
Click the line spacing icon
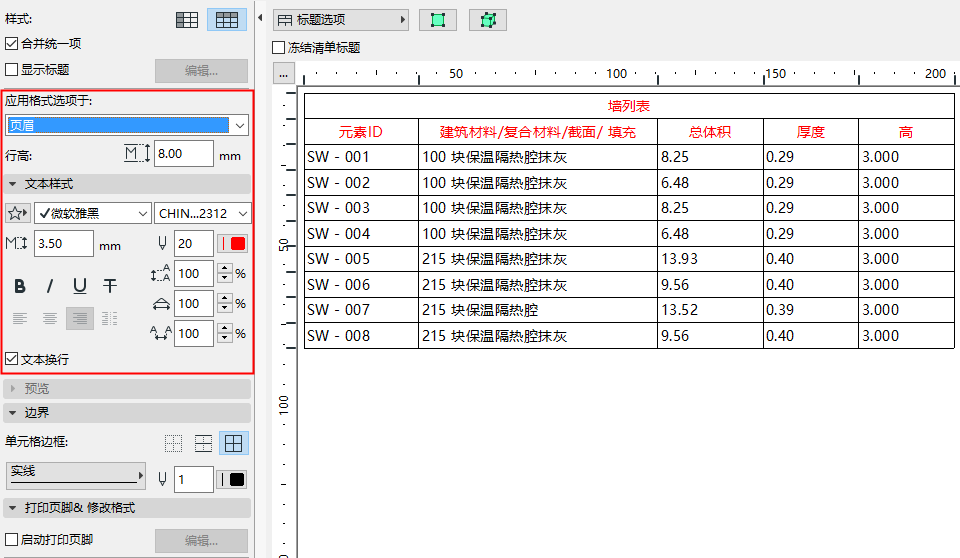tap(160, 273)
